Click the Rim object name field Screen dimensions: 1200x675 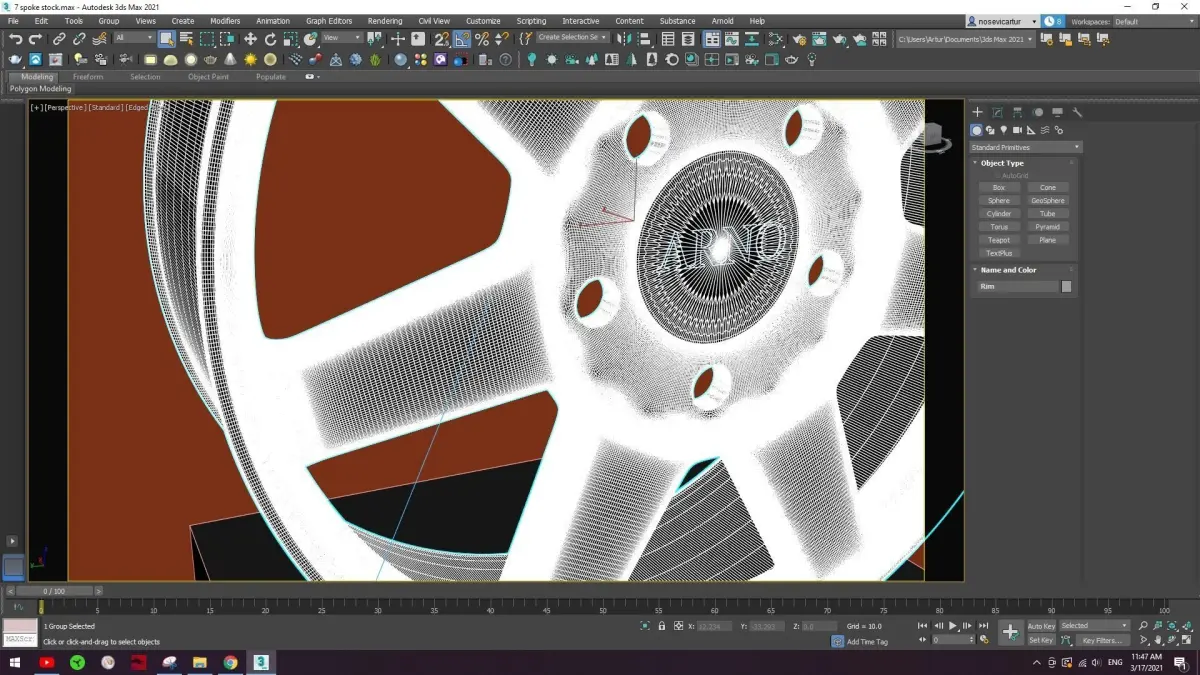point(1018,286)
